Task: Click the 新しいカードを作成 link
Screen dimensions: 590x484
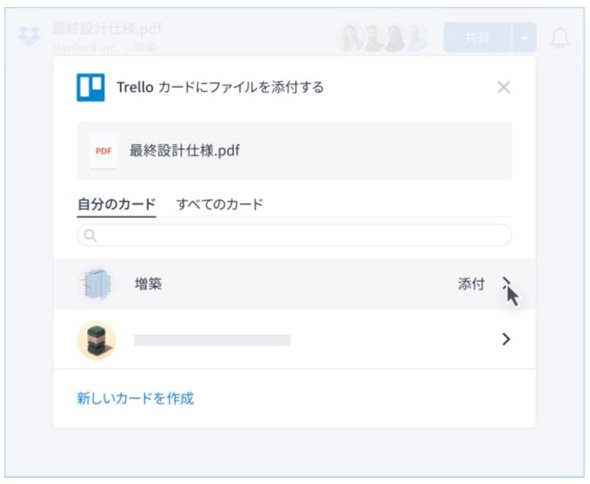Action: [x=135, y=398]
